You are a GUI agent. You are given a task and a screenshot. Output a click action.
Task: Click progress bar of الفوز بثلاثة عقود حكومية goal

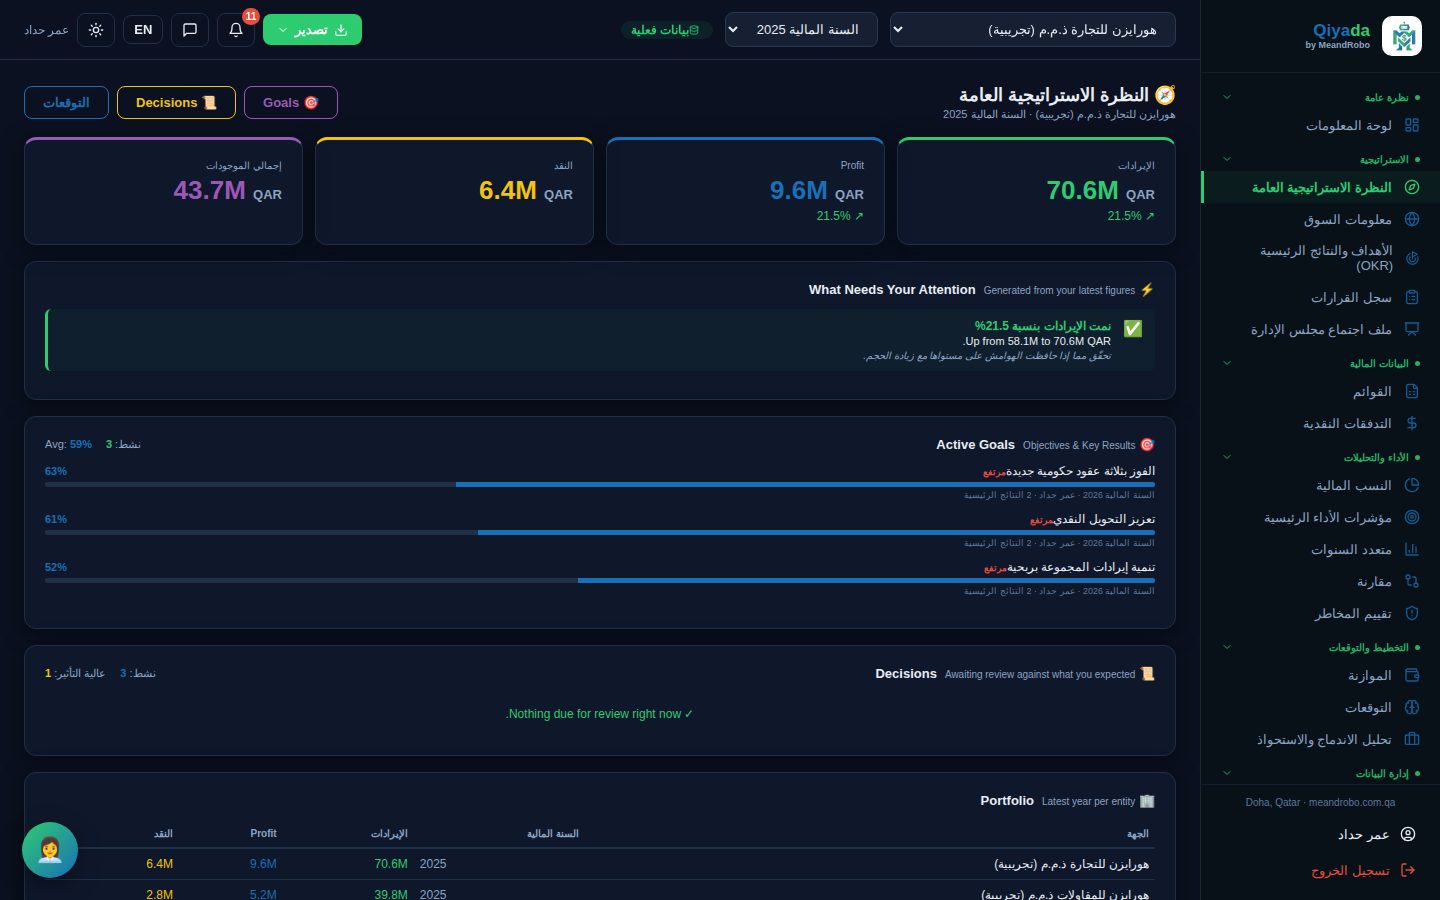click(600, 484)
